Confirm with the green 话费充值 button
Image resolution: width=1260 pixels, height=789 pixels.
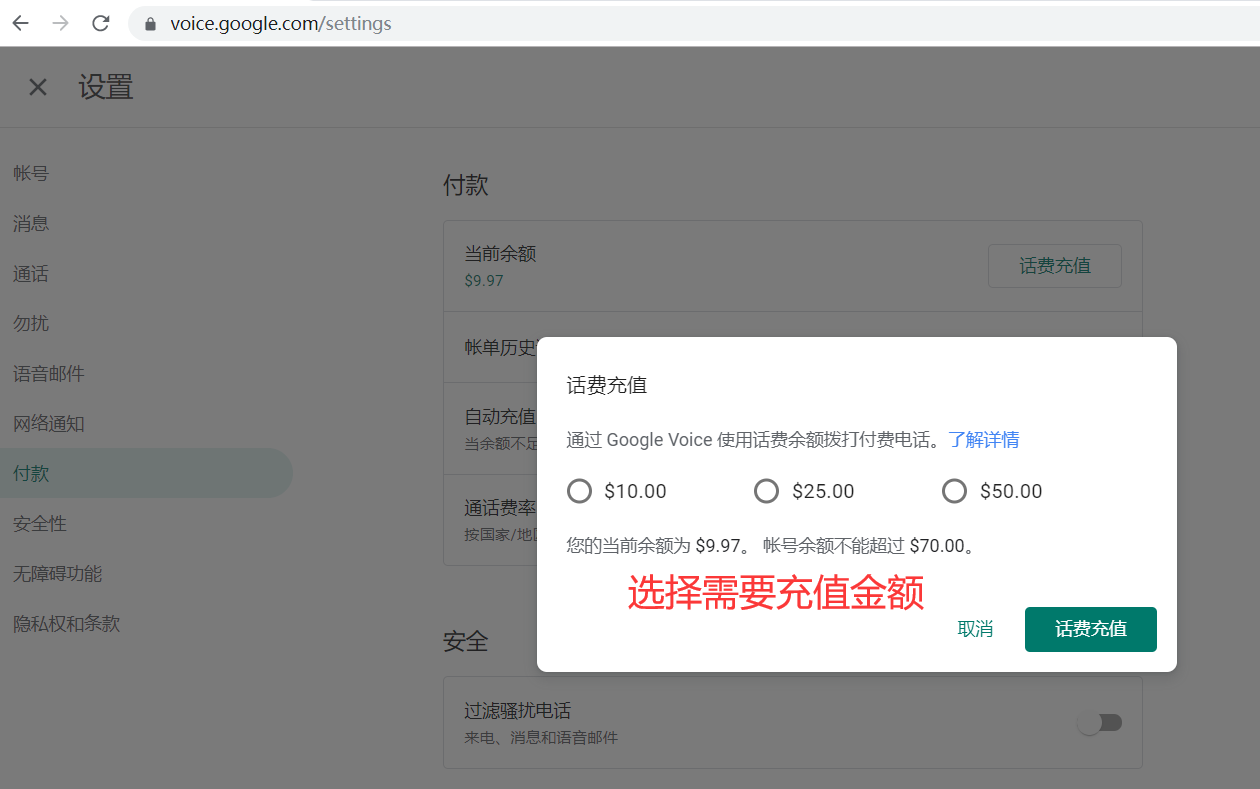pyautogui.click(x=1091, y=629)
